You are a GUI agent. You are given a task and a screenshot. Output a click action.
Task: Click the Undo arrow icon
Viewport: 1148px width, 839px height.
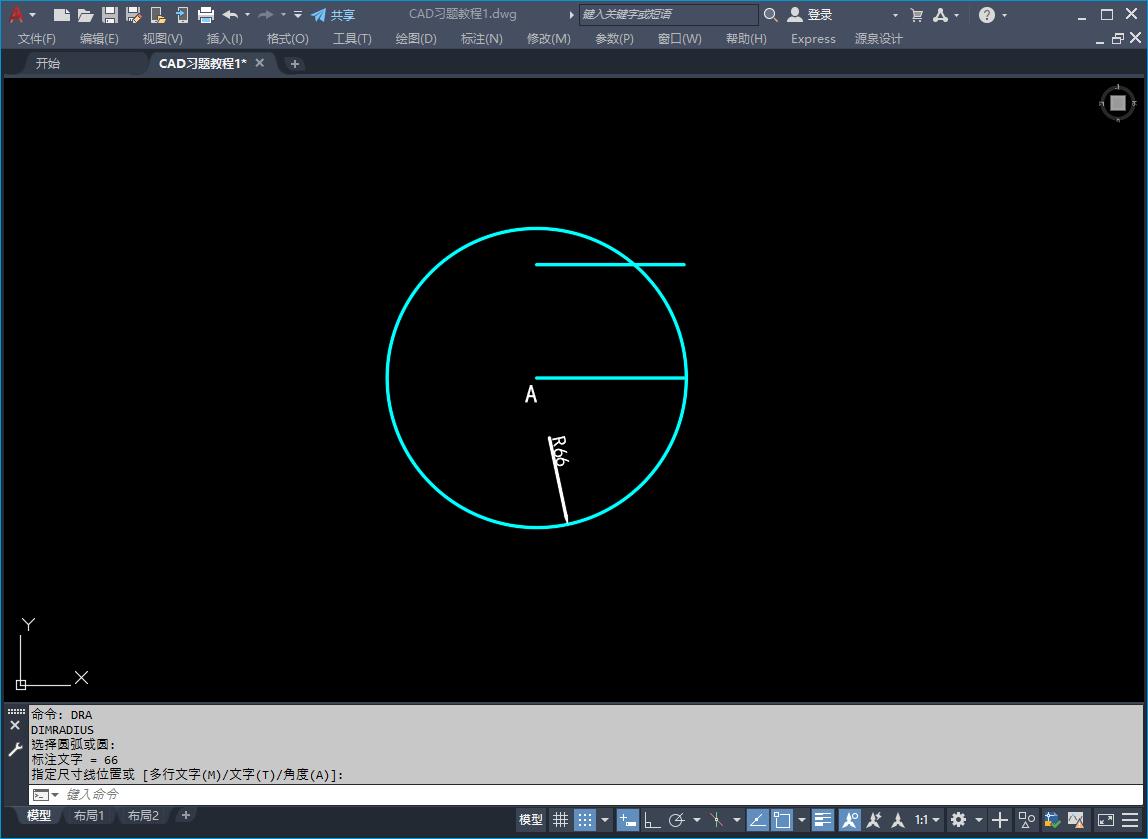[228, 15]
